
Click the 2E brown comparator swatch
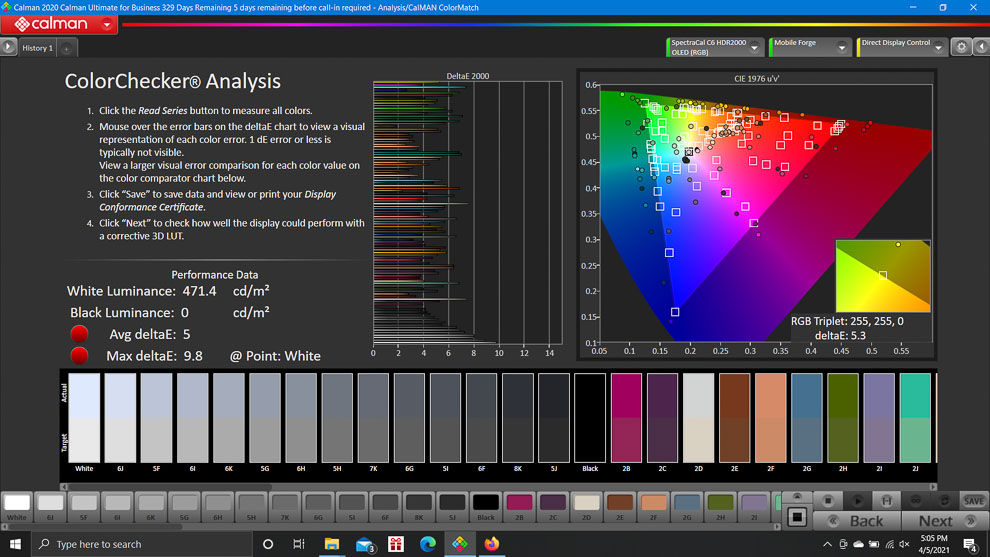pyautogui.click(x=734, y=417)
